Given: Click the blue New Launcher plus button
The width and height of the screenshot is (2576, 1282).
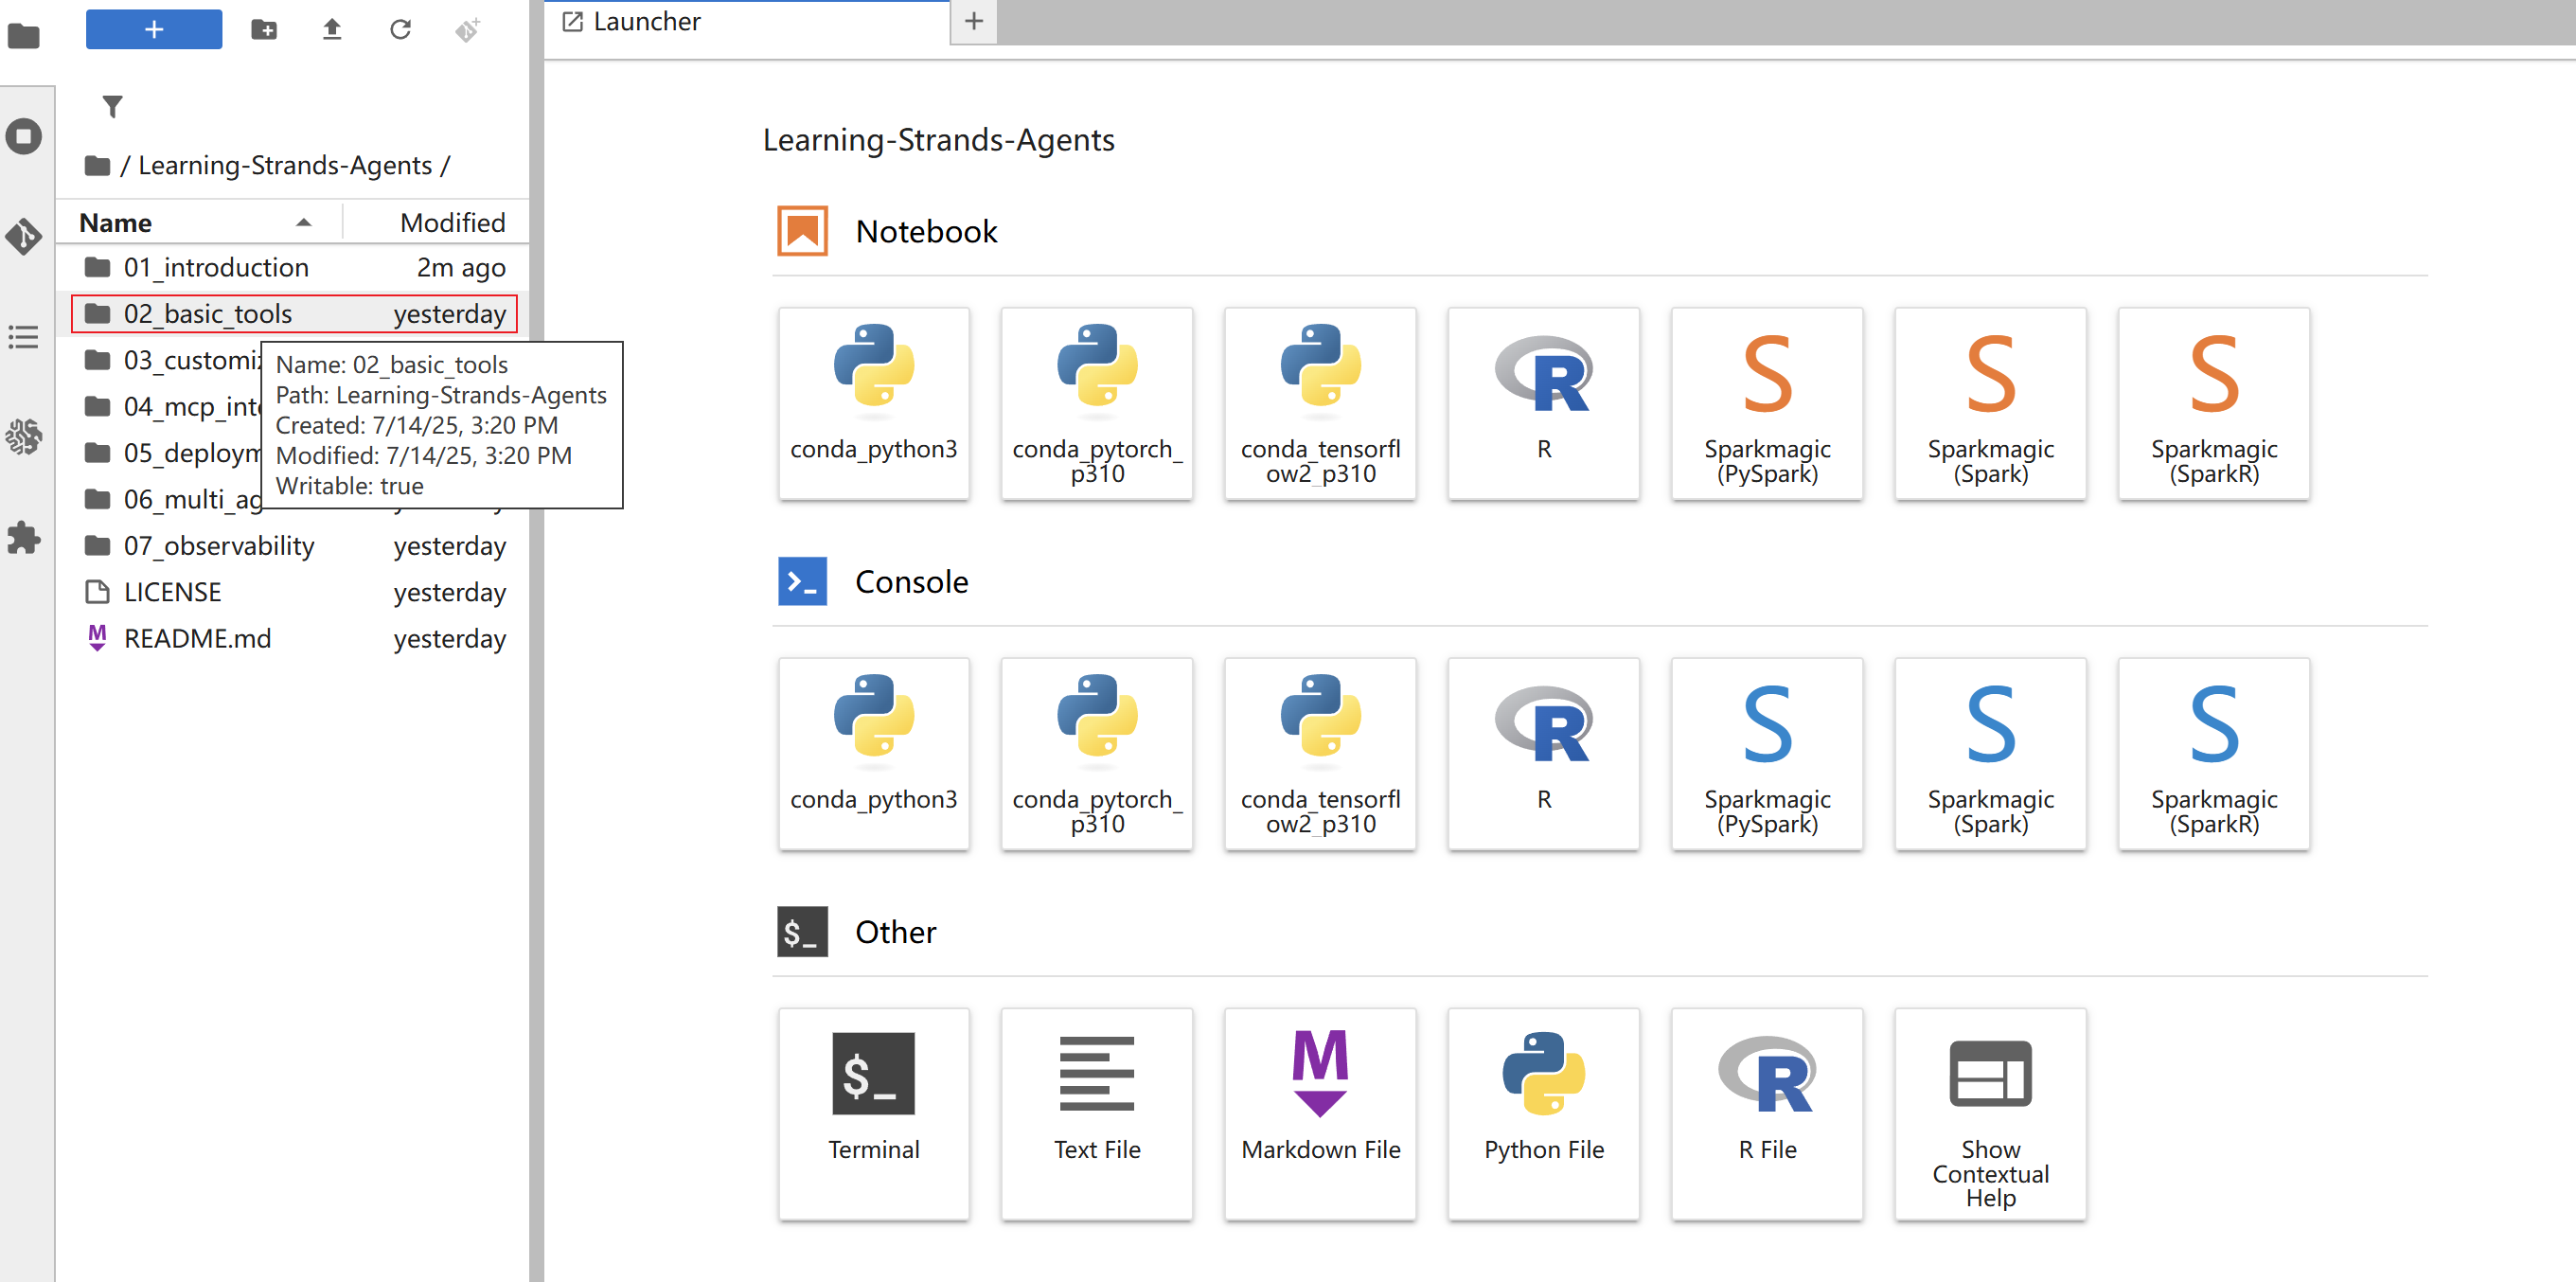Looking at the screenshot, I should tap(154, 29).
